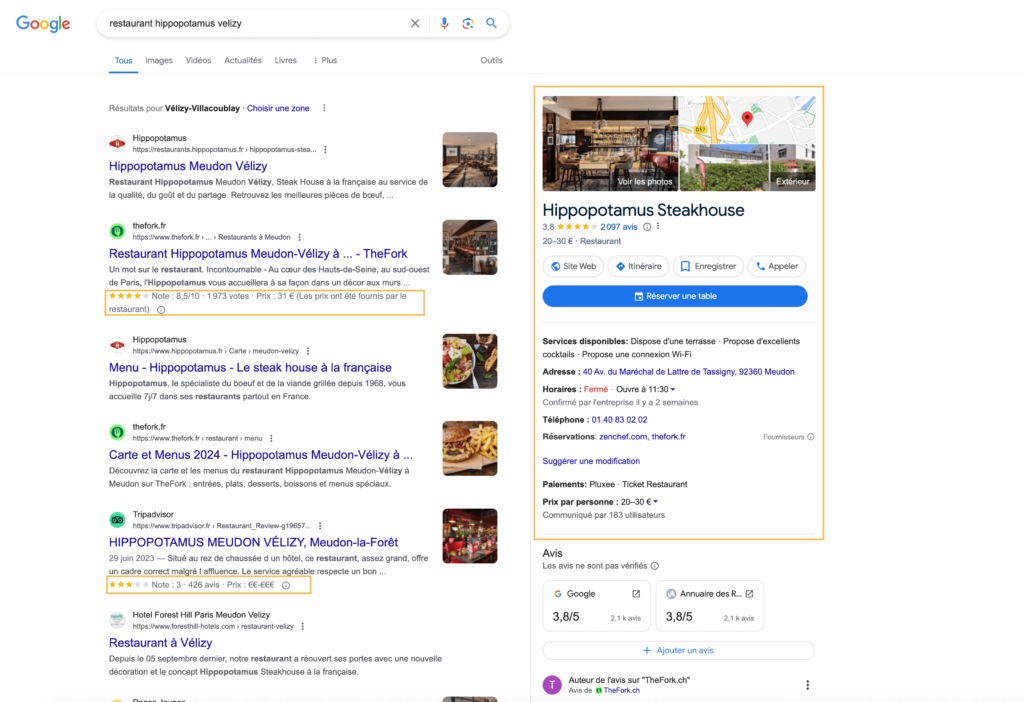
Task: Open options menu next to Choisir une zone
Action: pos(324,108)
